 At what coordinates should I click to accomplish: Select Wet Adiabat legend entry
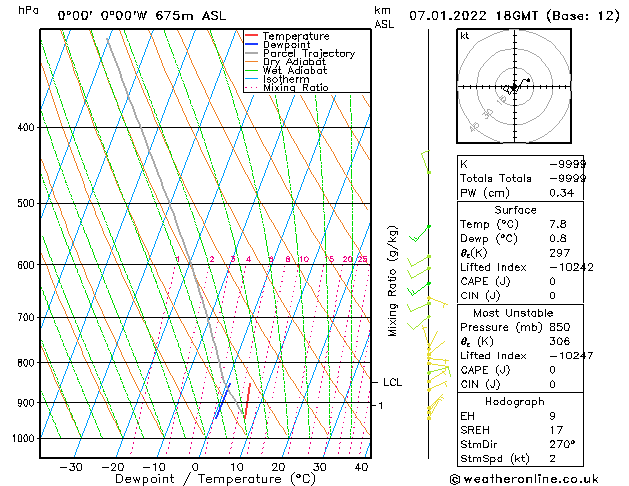point(294,71)
